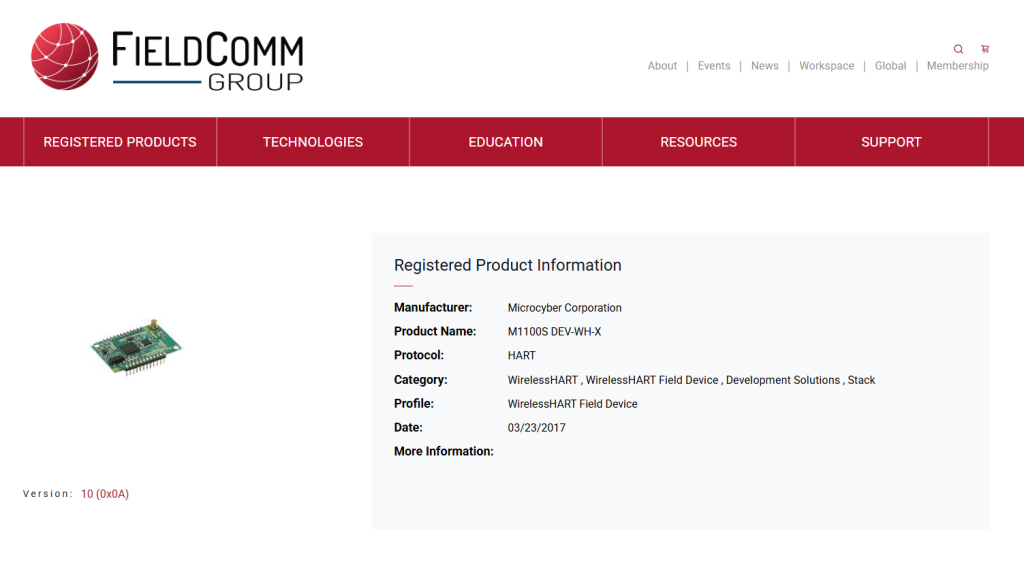1024x570 pixels.
Task: Click the Microcyber Corporation manufacturer text
Action: 565,308
